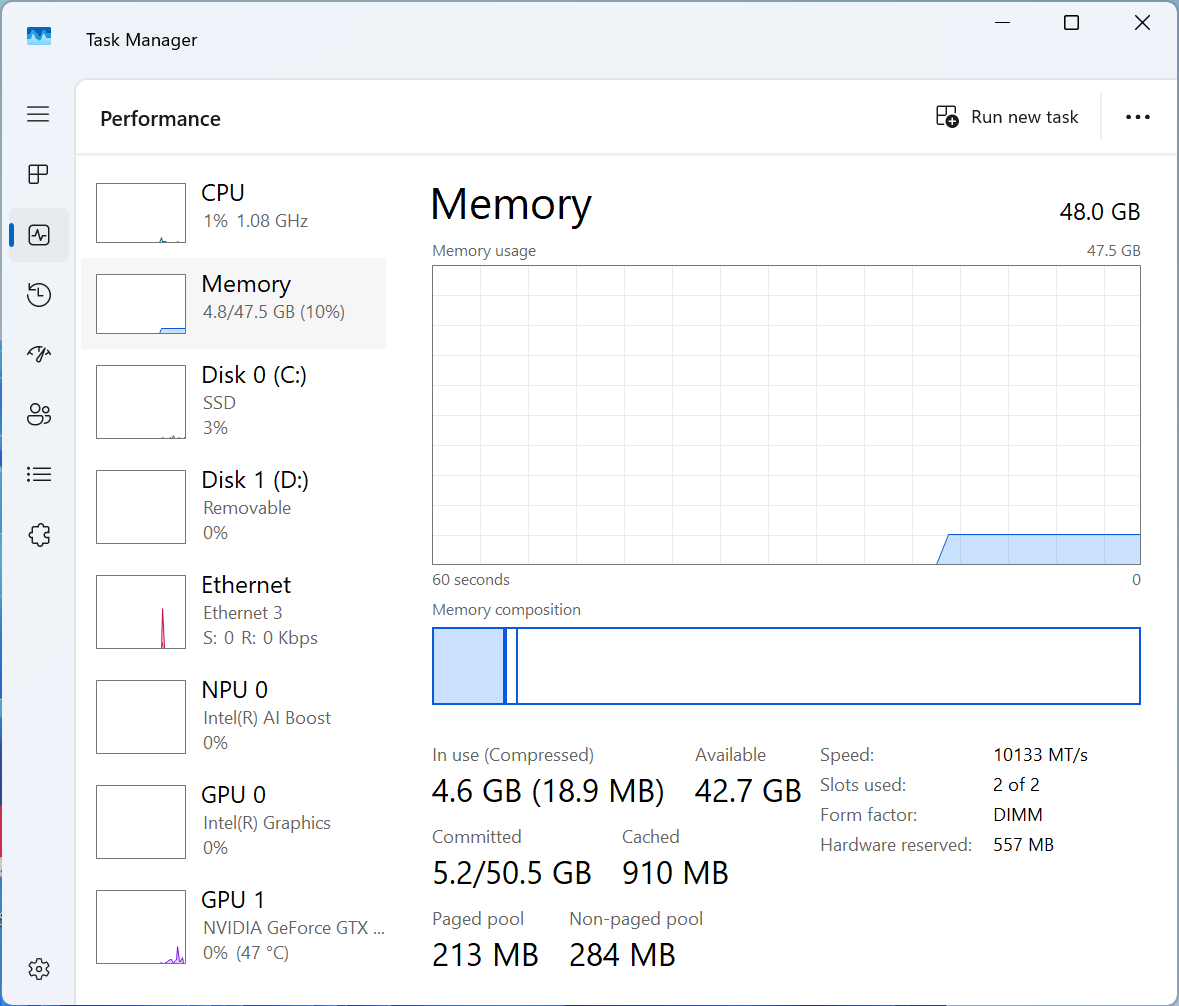
Task: Click the Memory usage graph area
Action: [x=786, y=415]
